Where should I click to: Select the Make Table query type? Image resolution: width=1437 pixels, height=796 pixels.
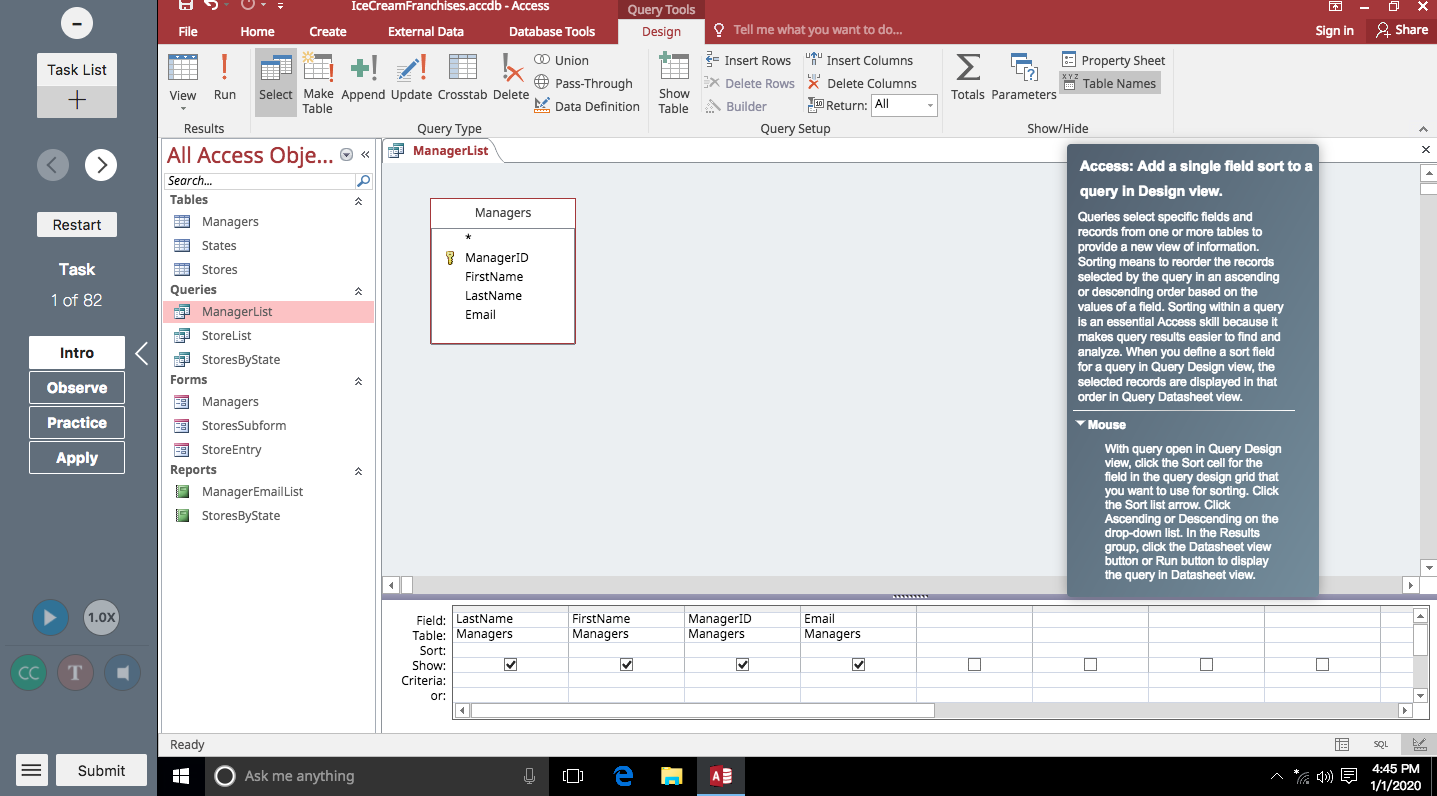[x=318, y=82]
